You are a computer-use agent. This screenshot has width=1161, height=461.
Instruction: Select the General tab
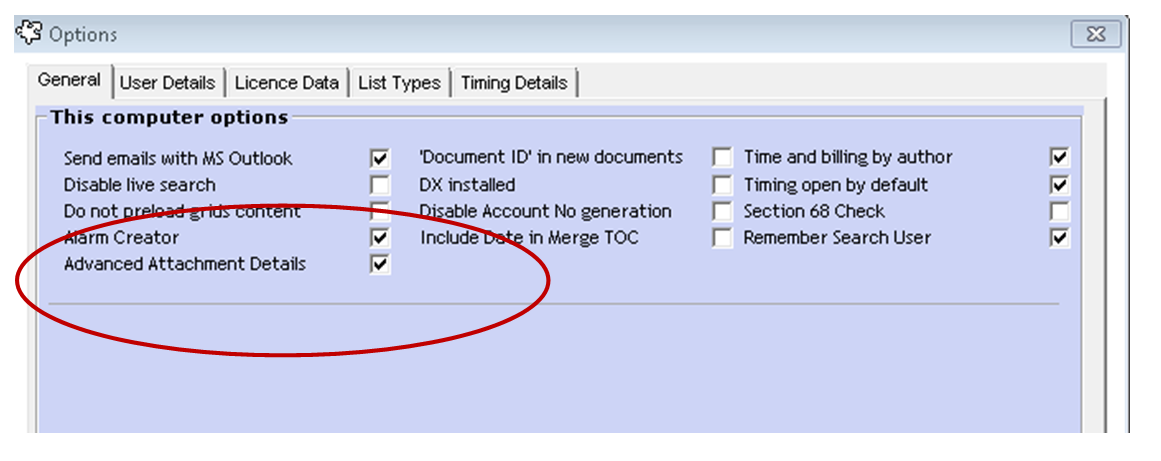pos(70,80)
